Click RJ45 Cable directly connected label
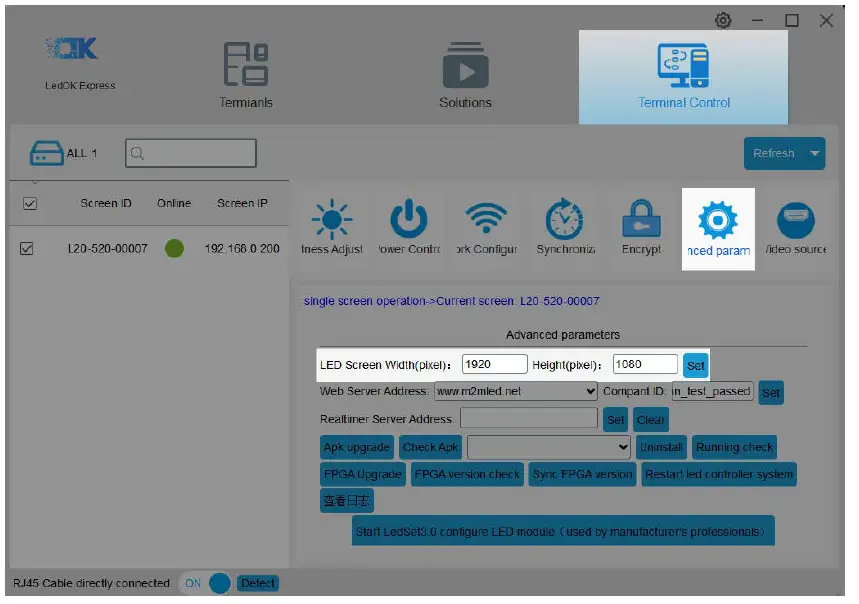 91,583
